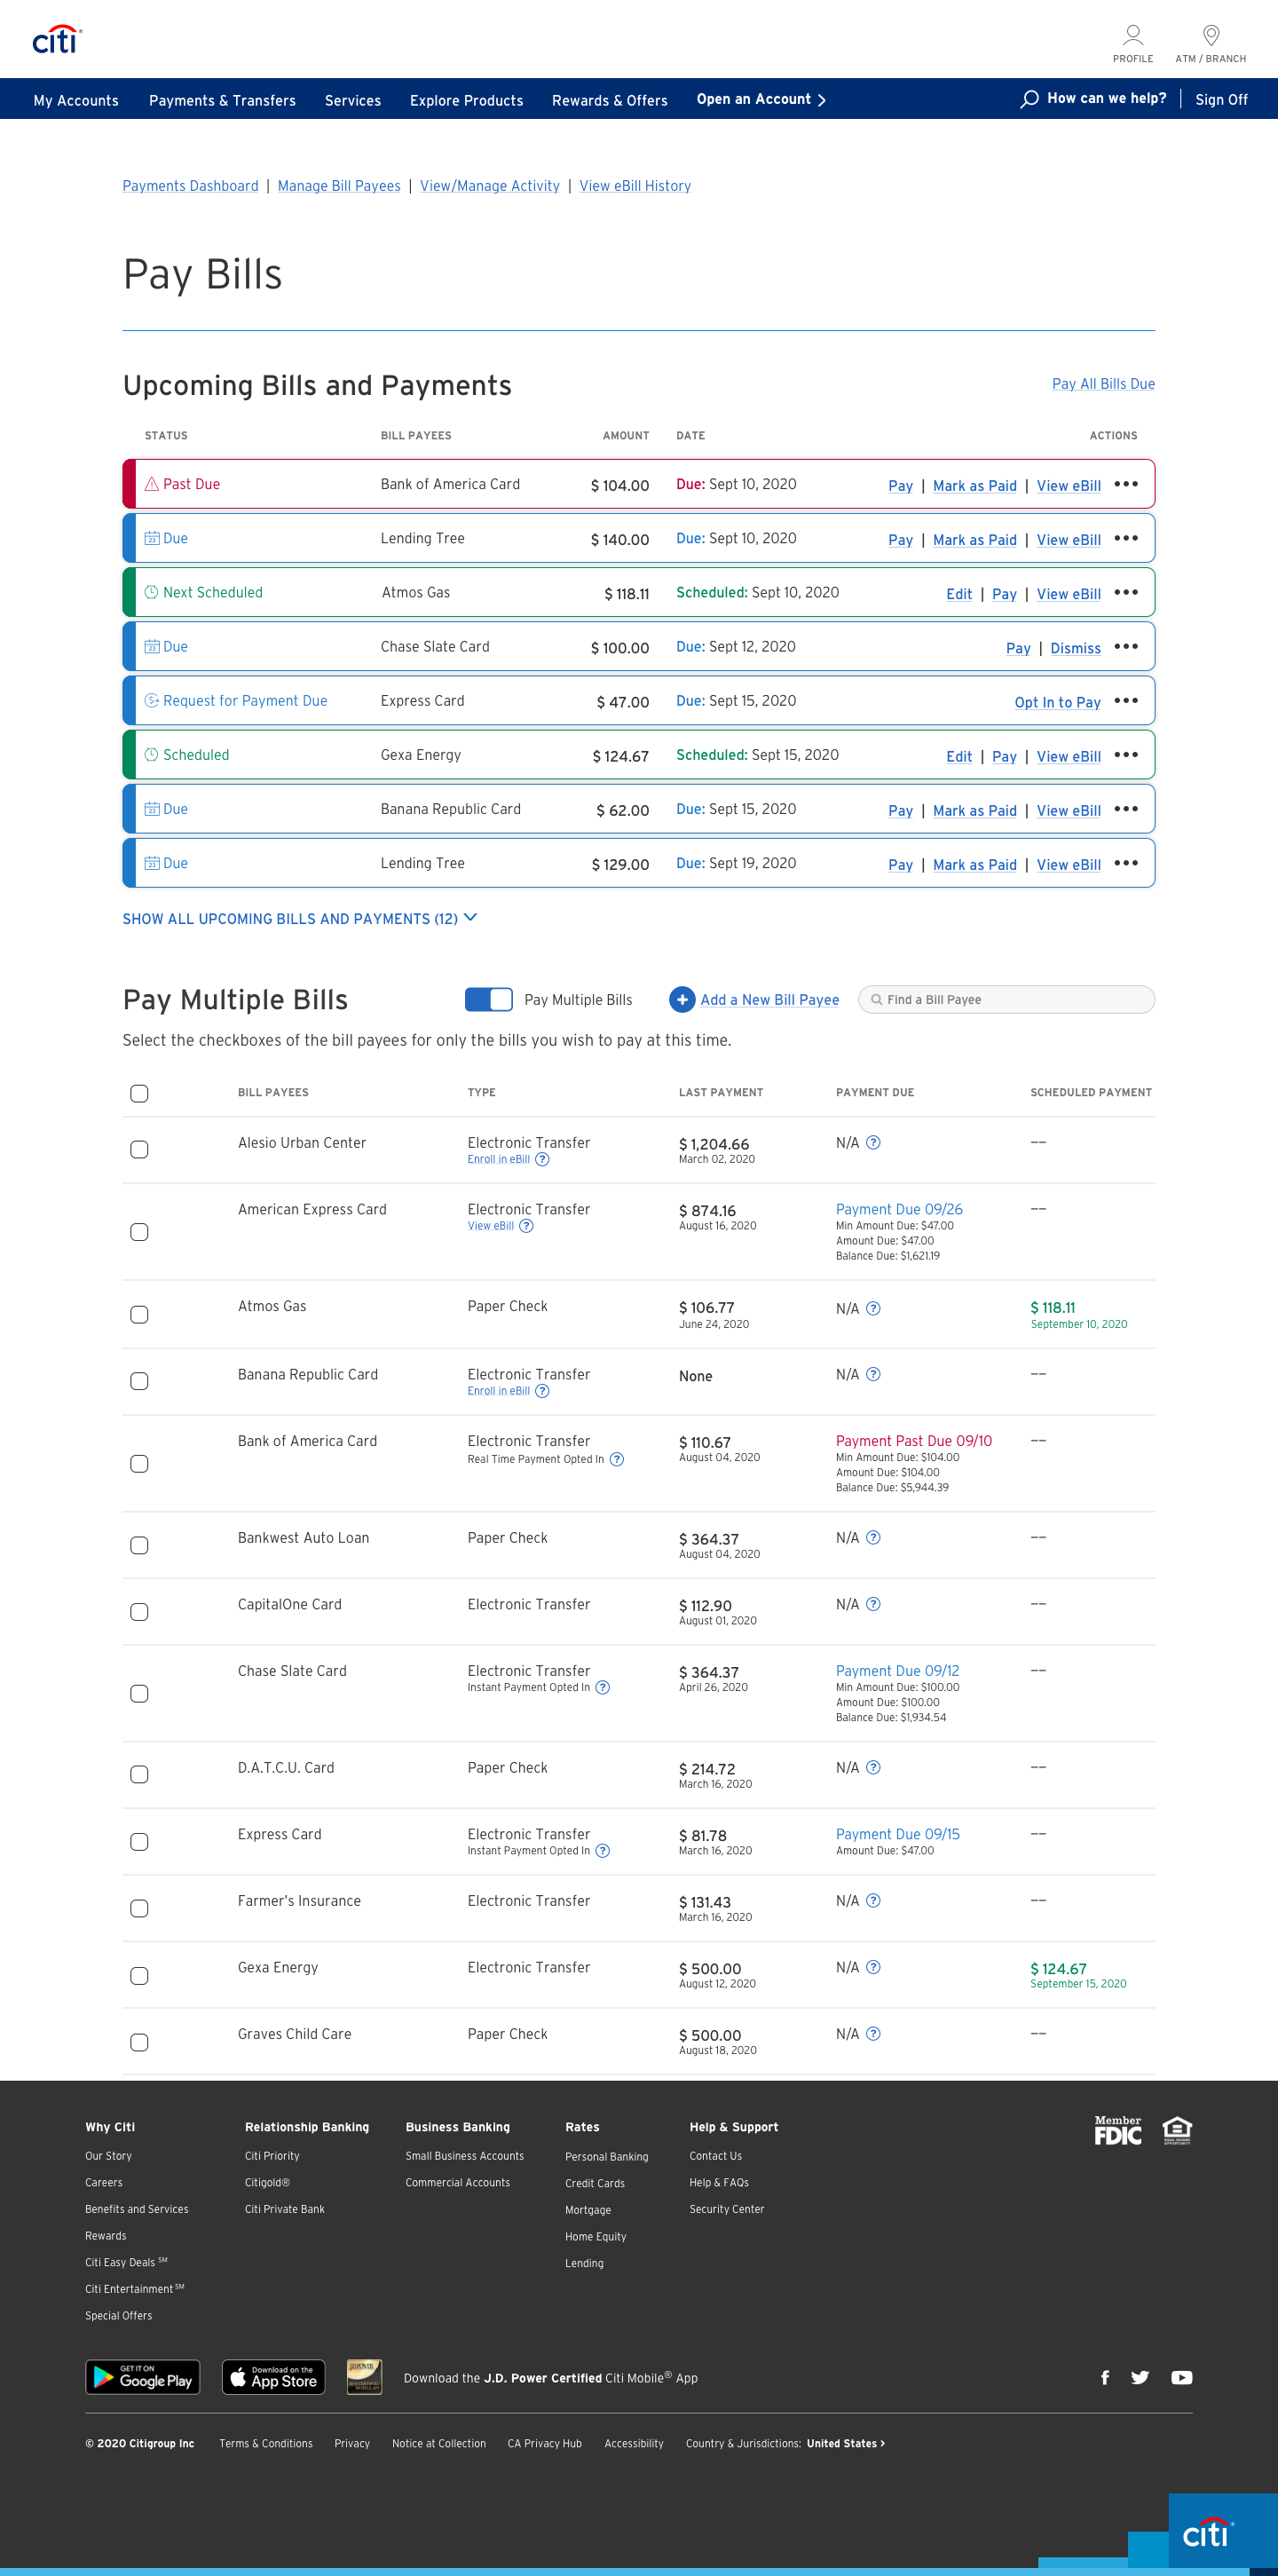Screen dimensions: 1278x2576
Task: Open the Google Play badge
Action: (143, 2377)
